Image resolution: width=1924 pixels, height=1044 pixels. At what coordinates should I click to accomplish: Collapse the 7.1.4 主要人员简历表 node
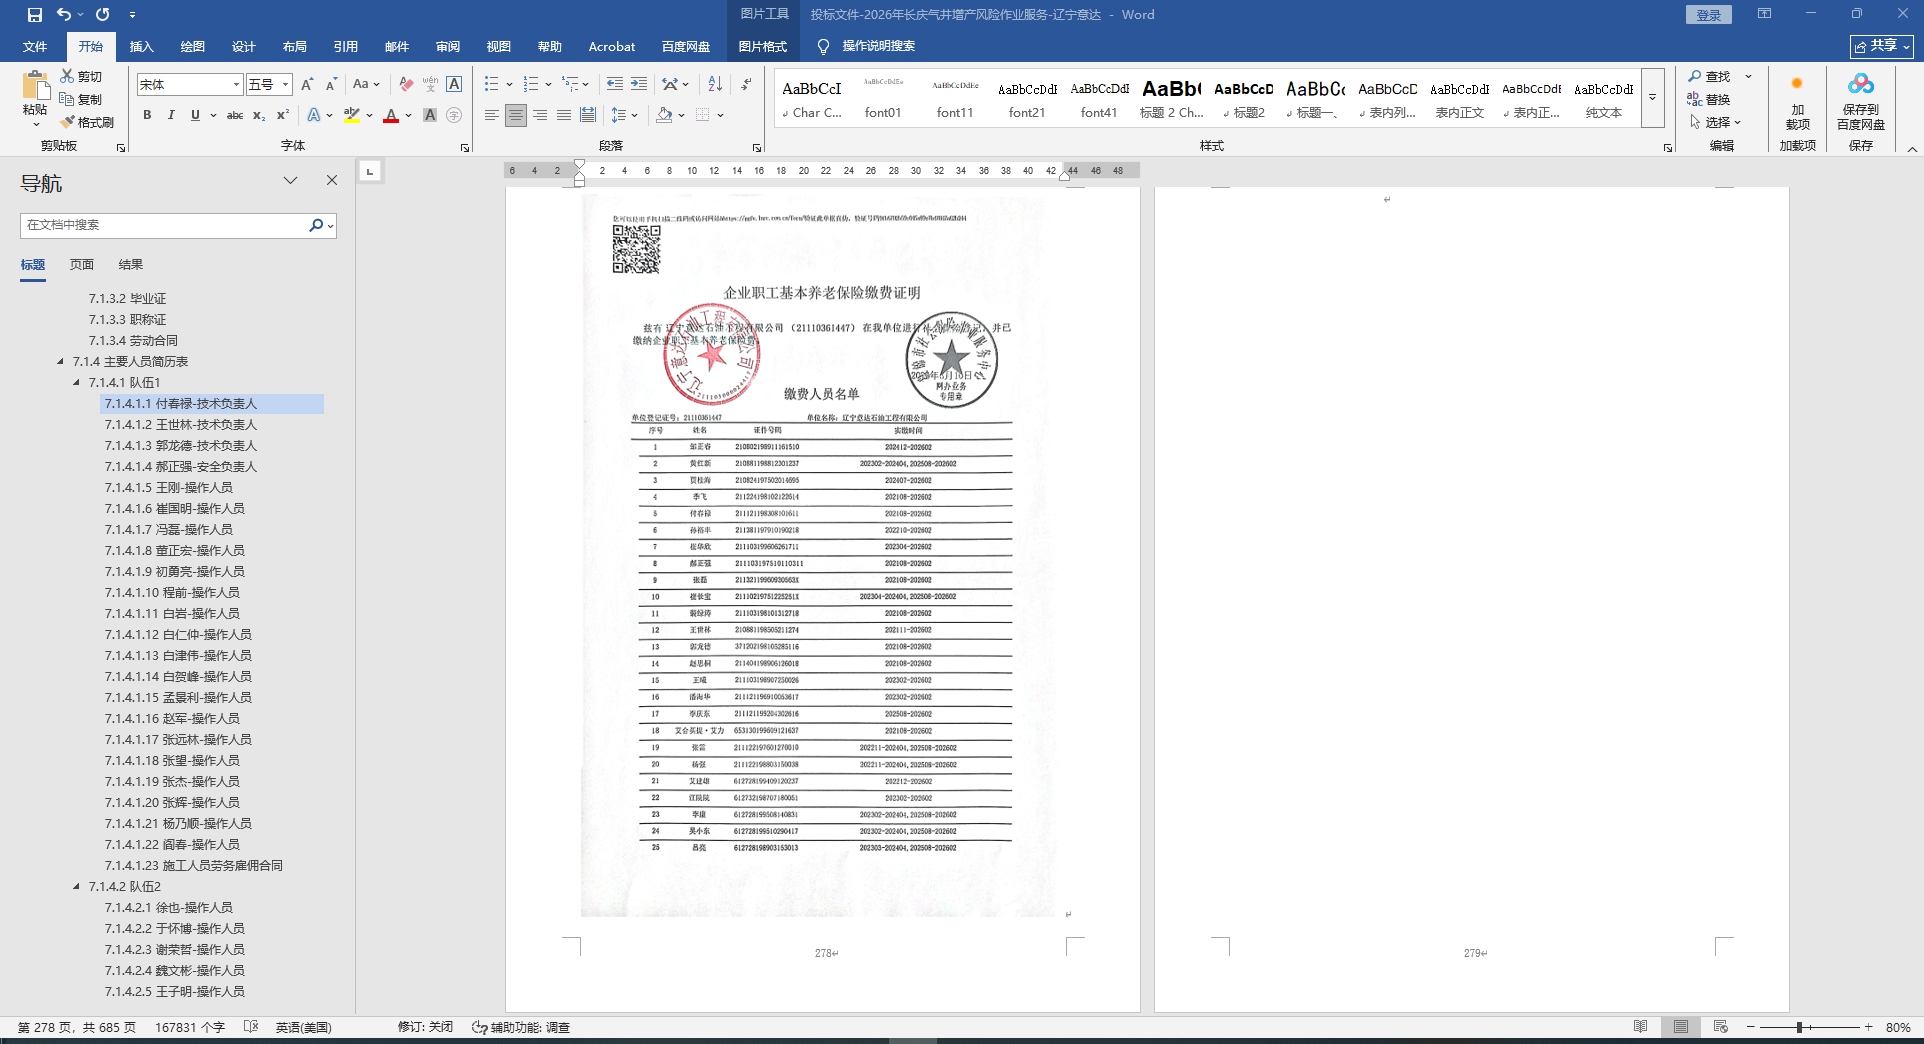click(x=61, y=361)
